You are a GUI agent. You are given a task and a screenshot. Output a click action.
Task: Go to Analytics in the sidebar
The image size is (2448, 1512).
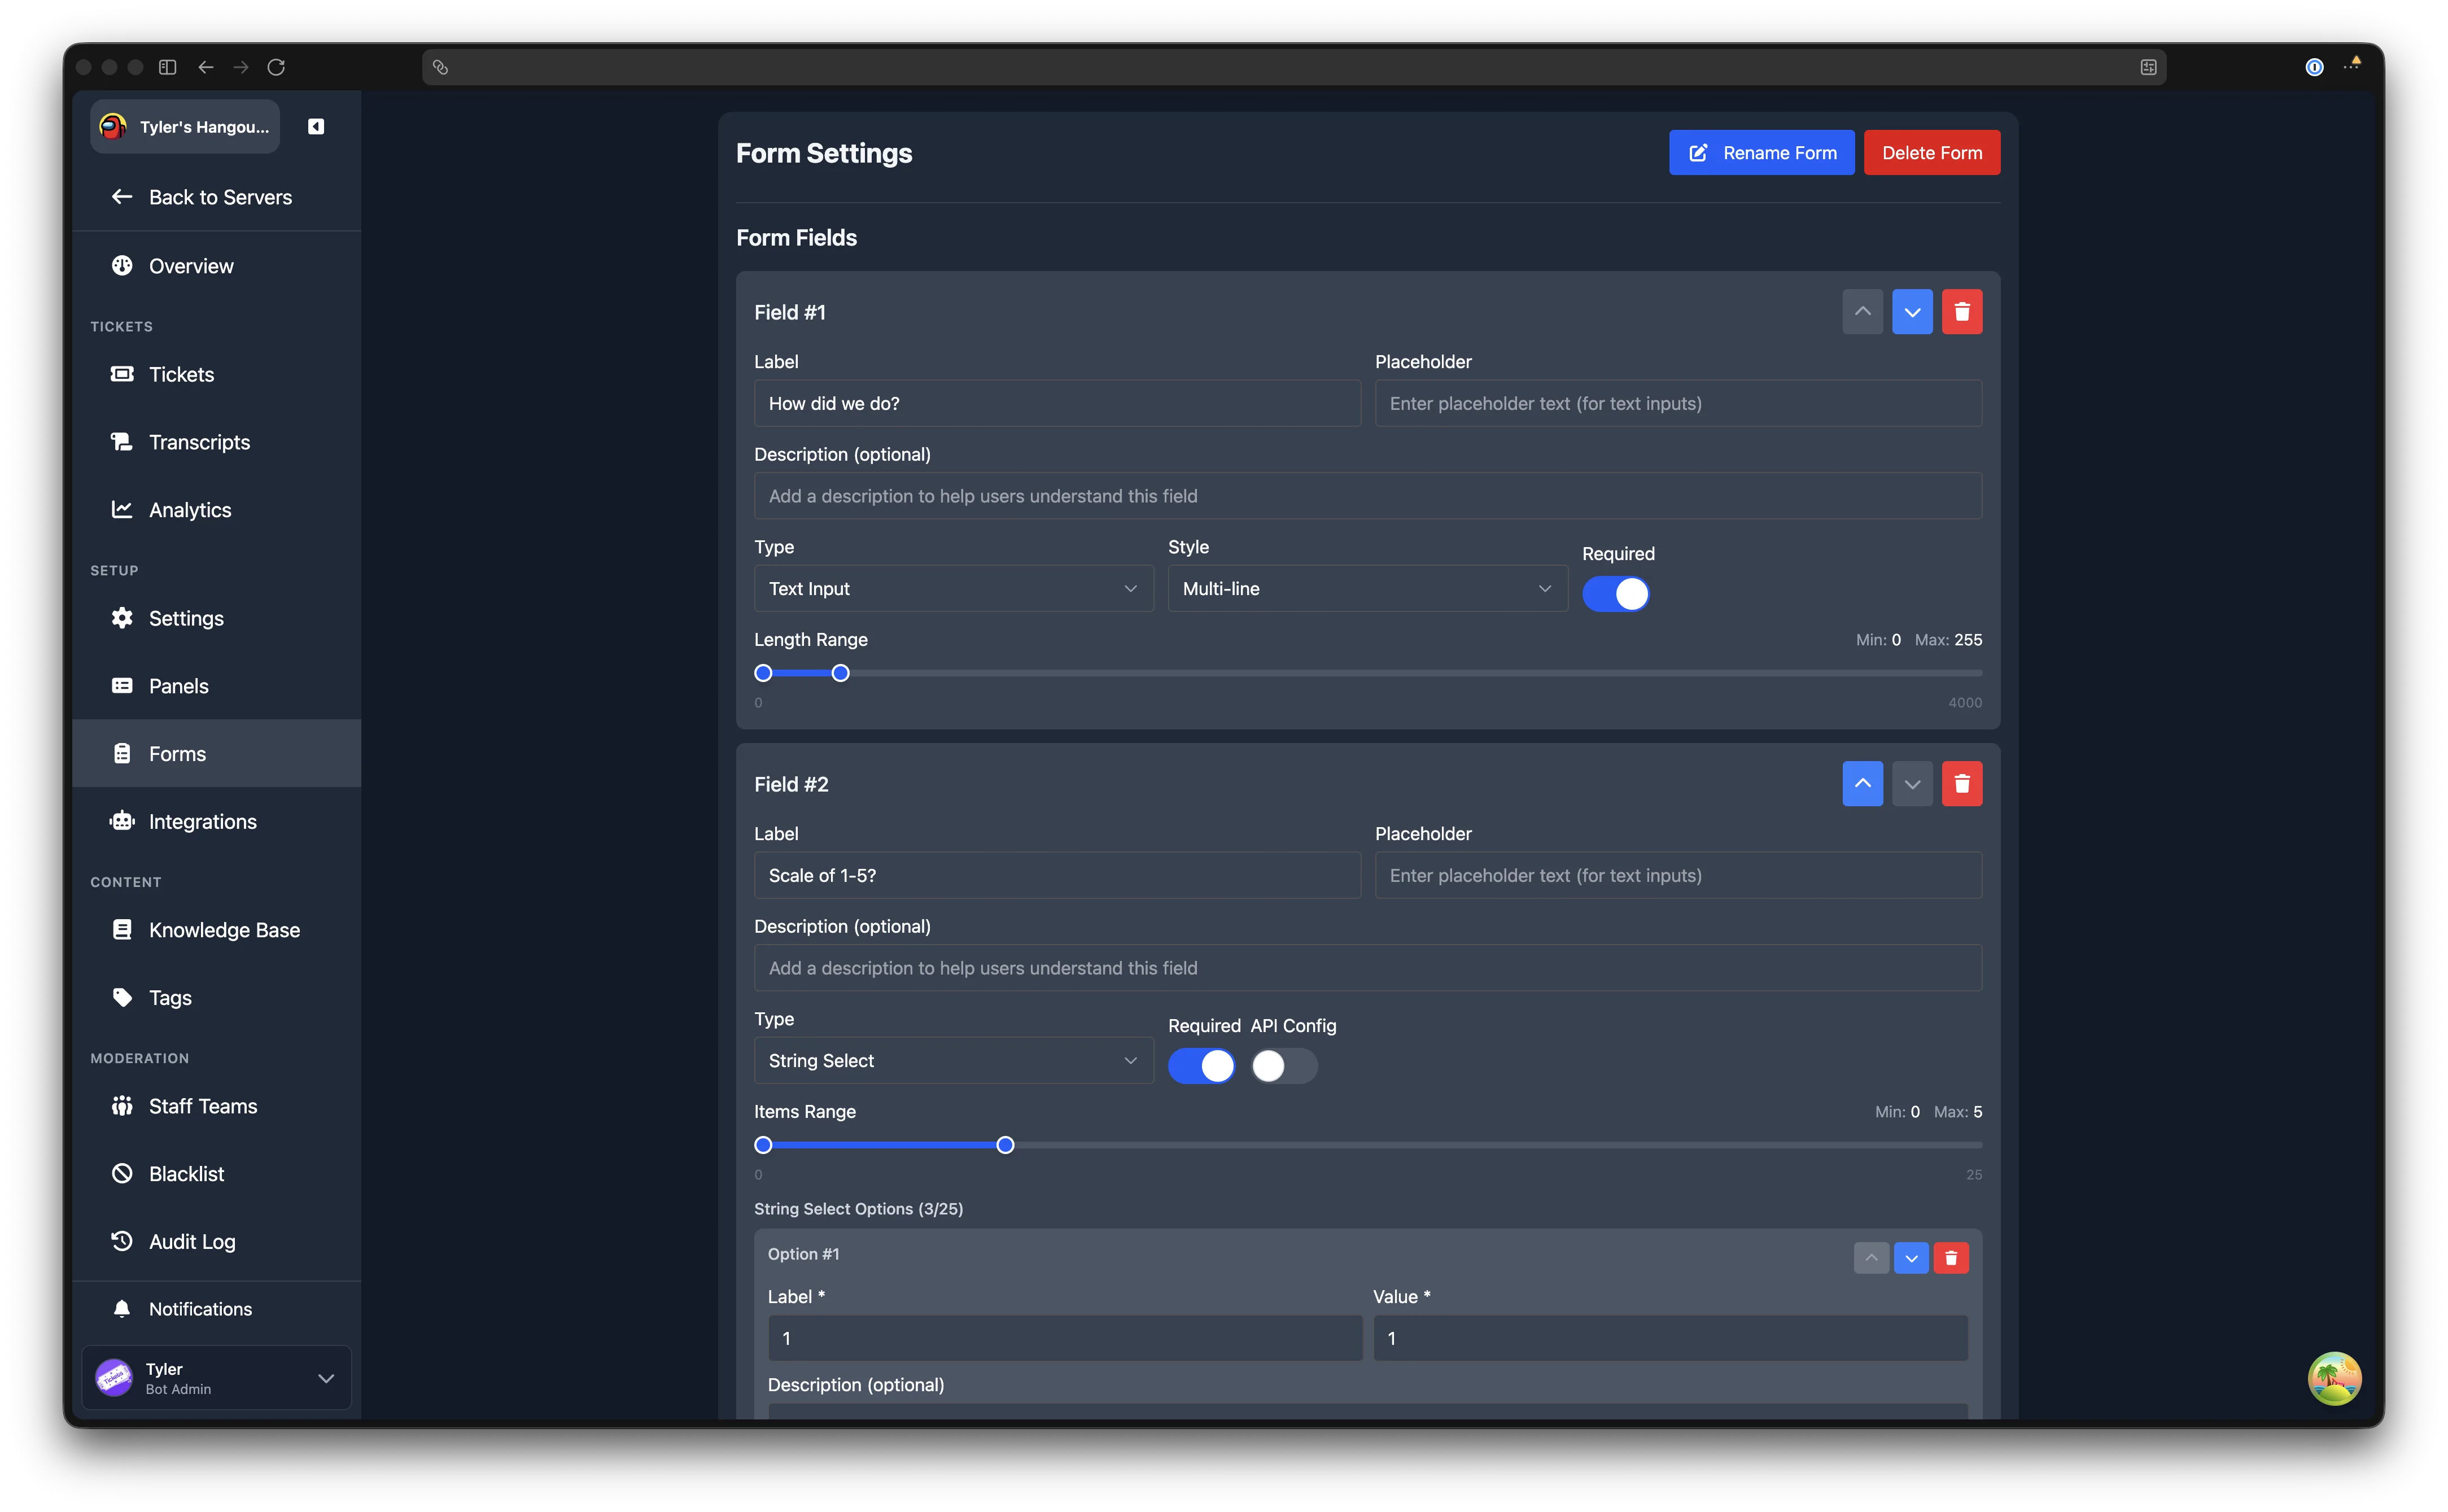216,510
